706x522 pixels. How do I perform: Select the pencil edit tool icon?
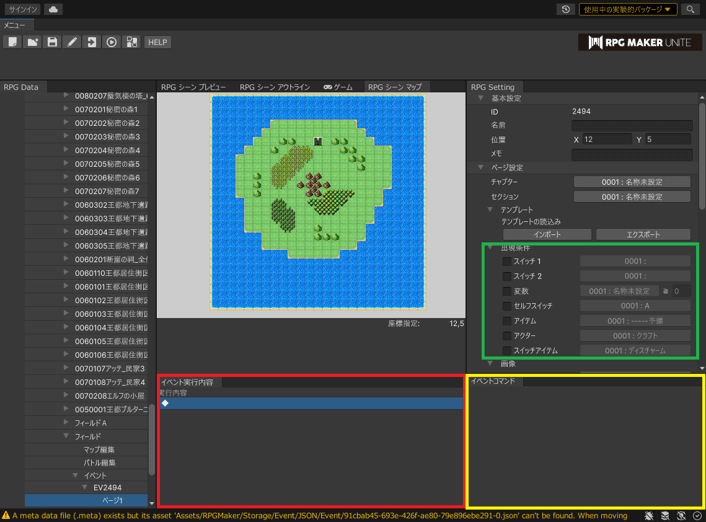[72, 42]
